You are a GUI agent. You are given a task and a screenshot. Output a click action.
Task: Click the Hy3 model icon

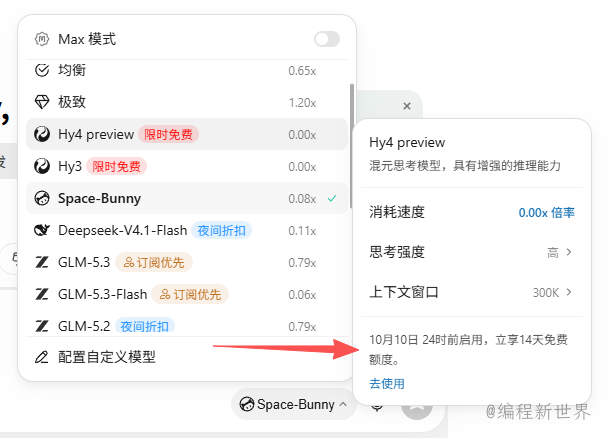42,166
